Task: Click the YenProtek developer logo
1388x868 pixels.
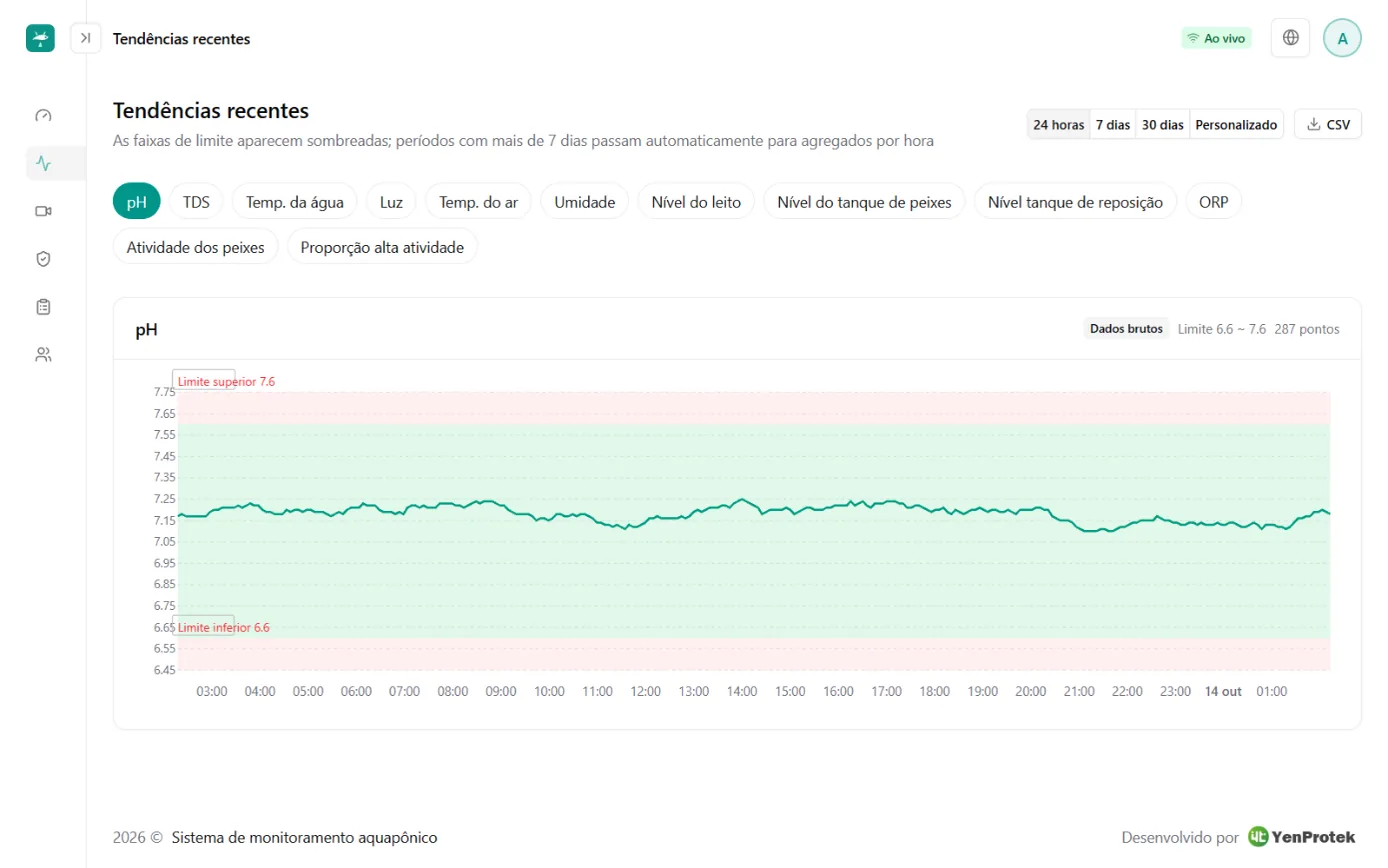Action: coord(1301,837)
